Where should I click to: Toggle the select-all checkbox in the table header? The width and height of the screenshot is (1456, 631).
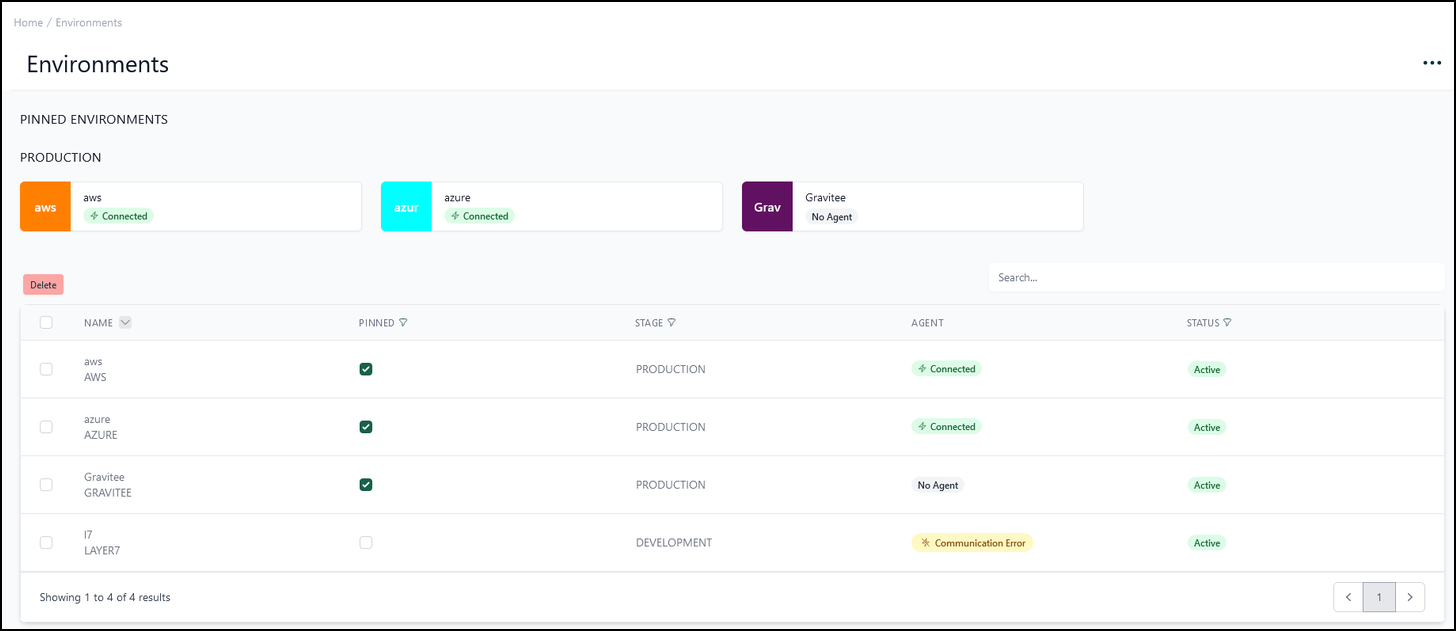(x=46, y=322)
